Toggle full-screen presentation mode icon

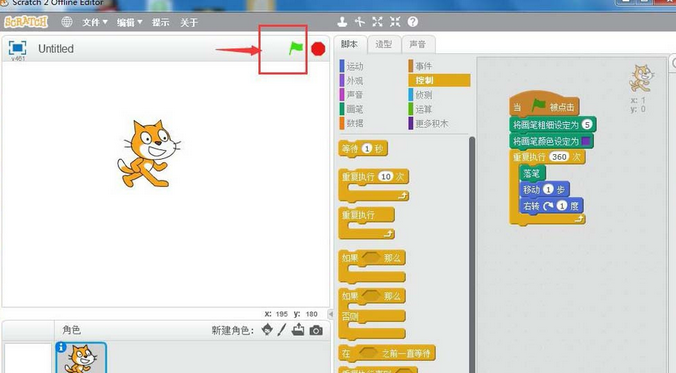tap(17, 48)
